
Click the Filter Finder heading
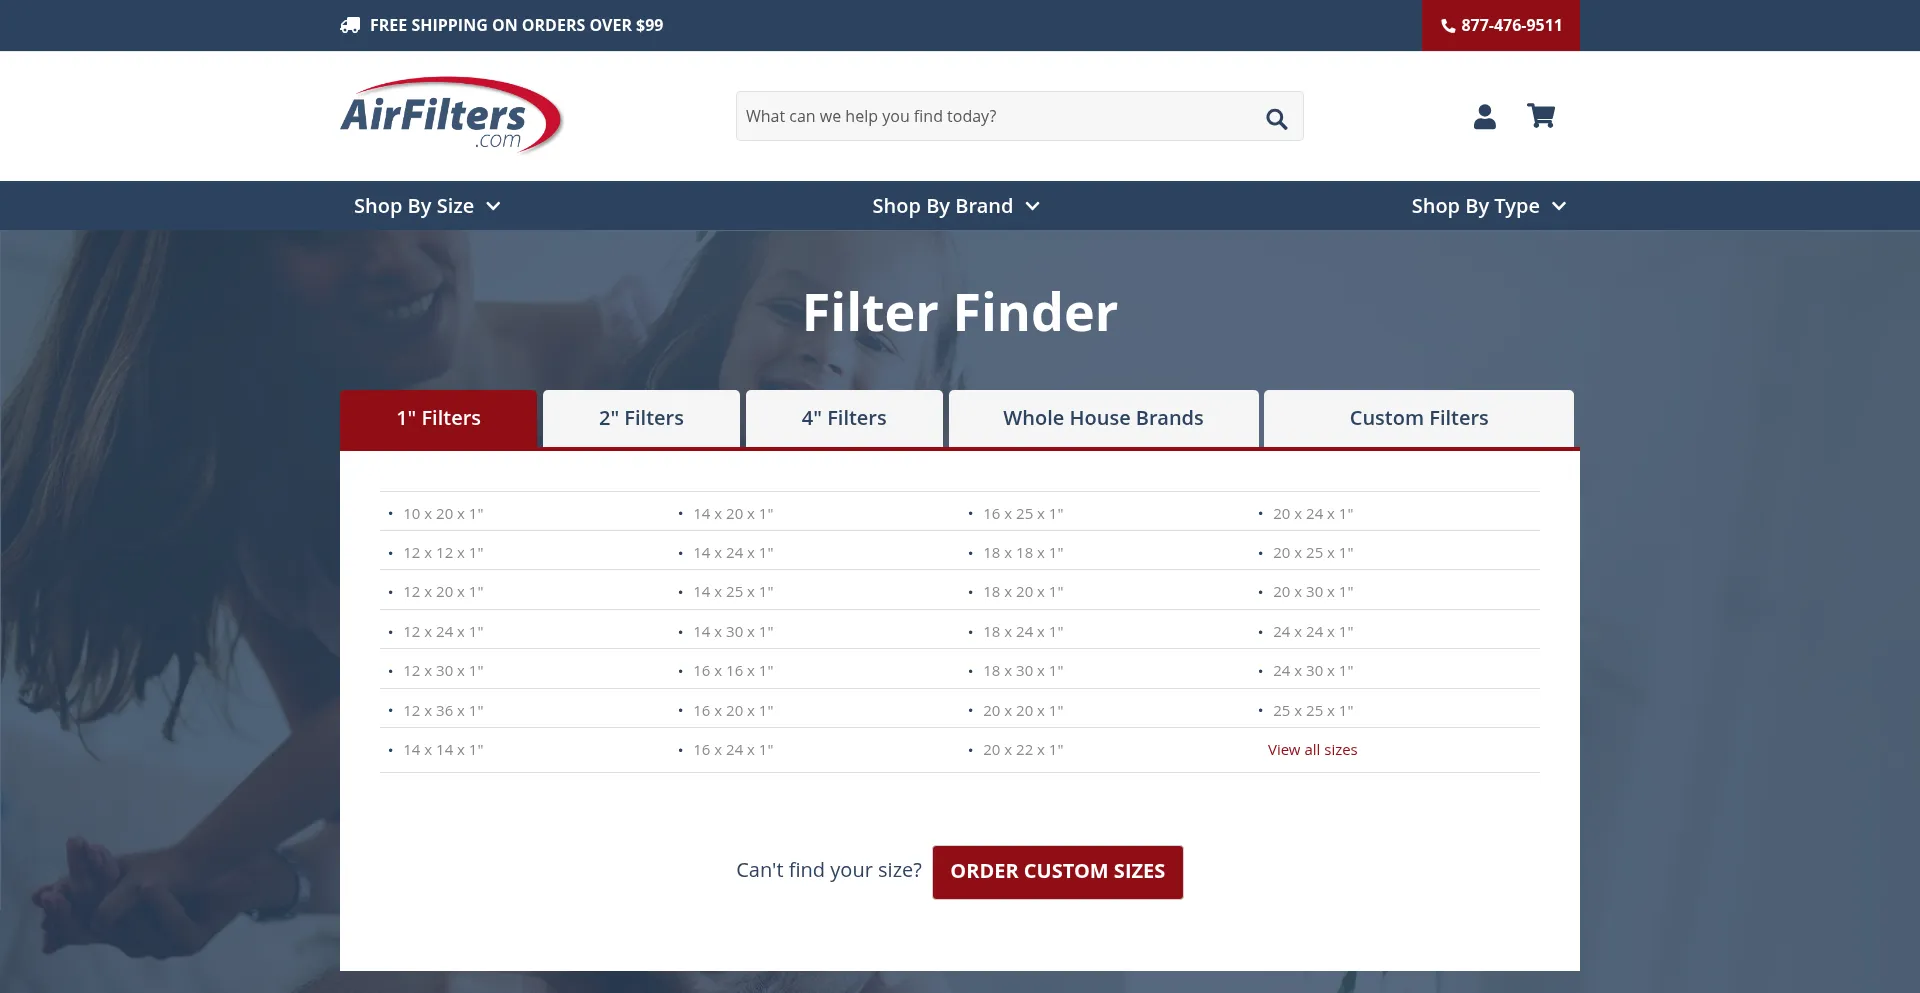point(960,312)
